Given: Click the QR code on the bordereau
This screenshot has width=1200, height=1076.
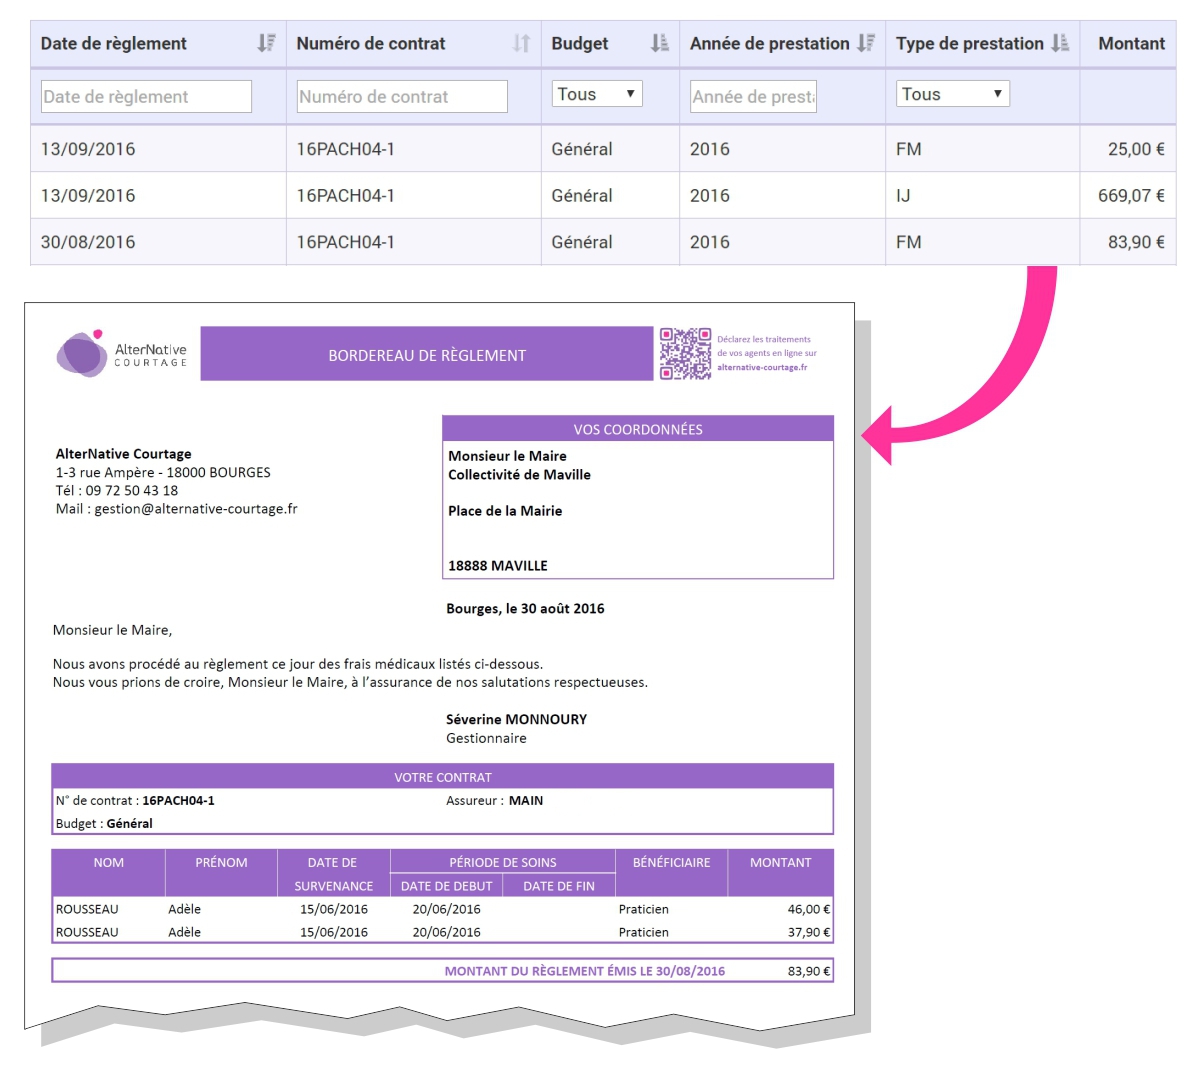Looking at the screenshot, I should (x=685, y=354).
